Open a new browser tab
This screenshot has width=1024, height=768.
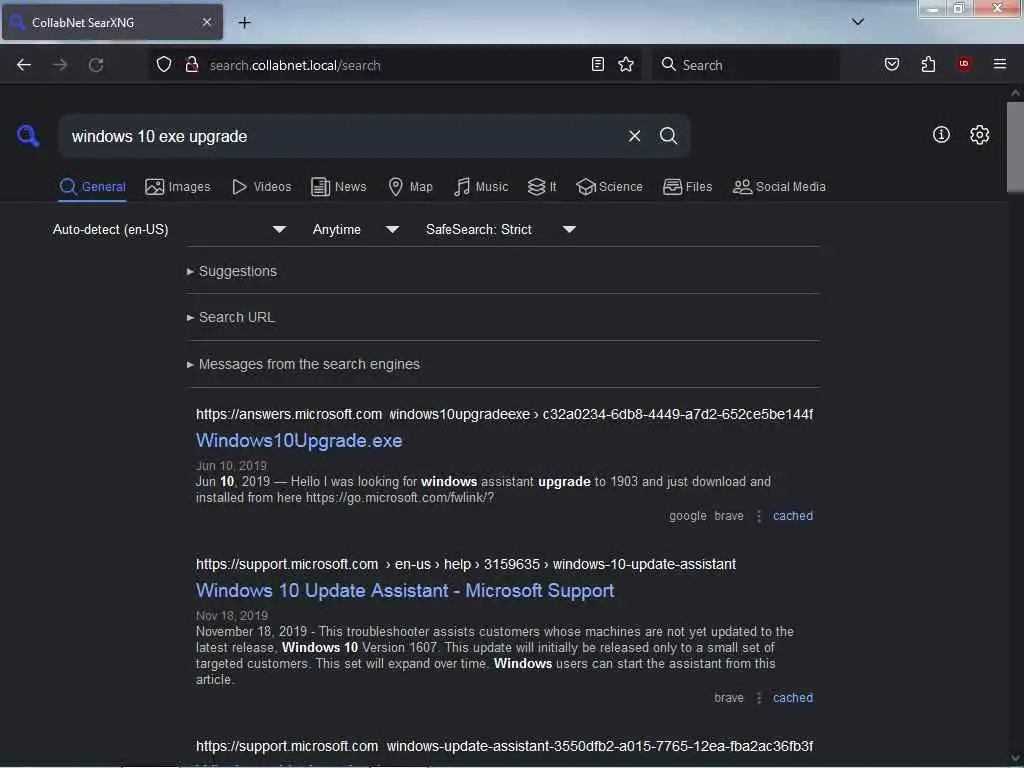coord(244,22)
